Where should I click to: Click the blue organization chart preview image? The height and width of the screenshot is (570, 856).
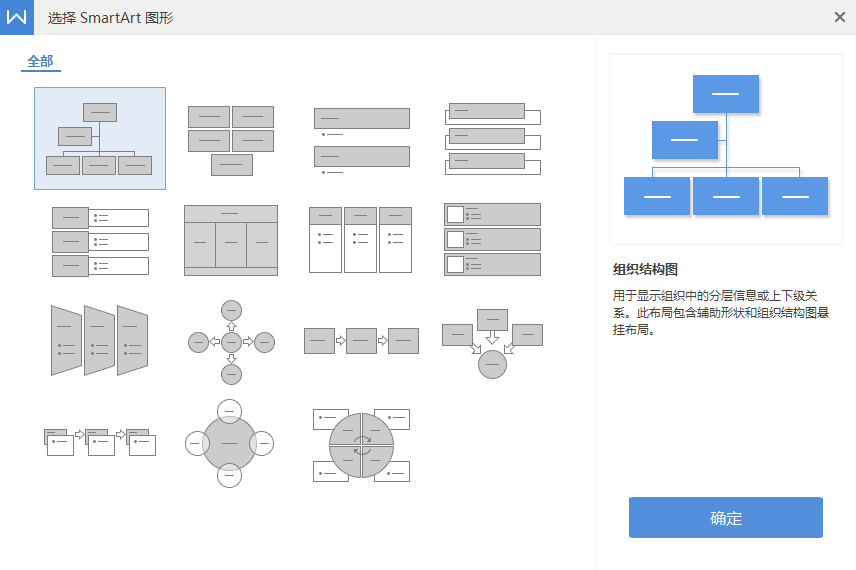tap(726, 147)
